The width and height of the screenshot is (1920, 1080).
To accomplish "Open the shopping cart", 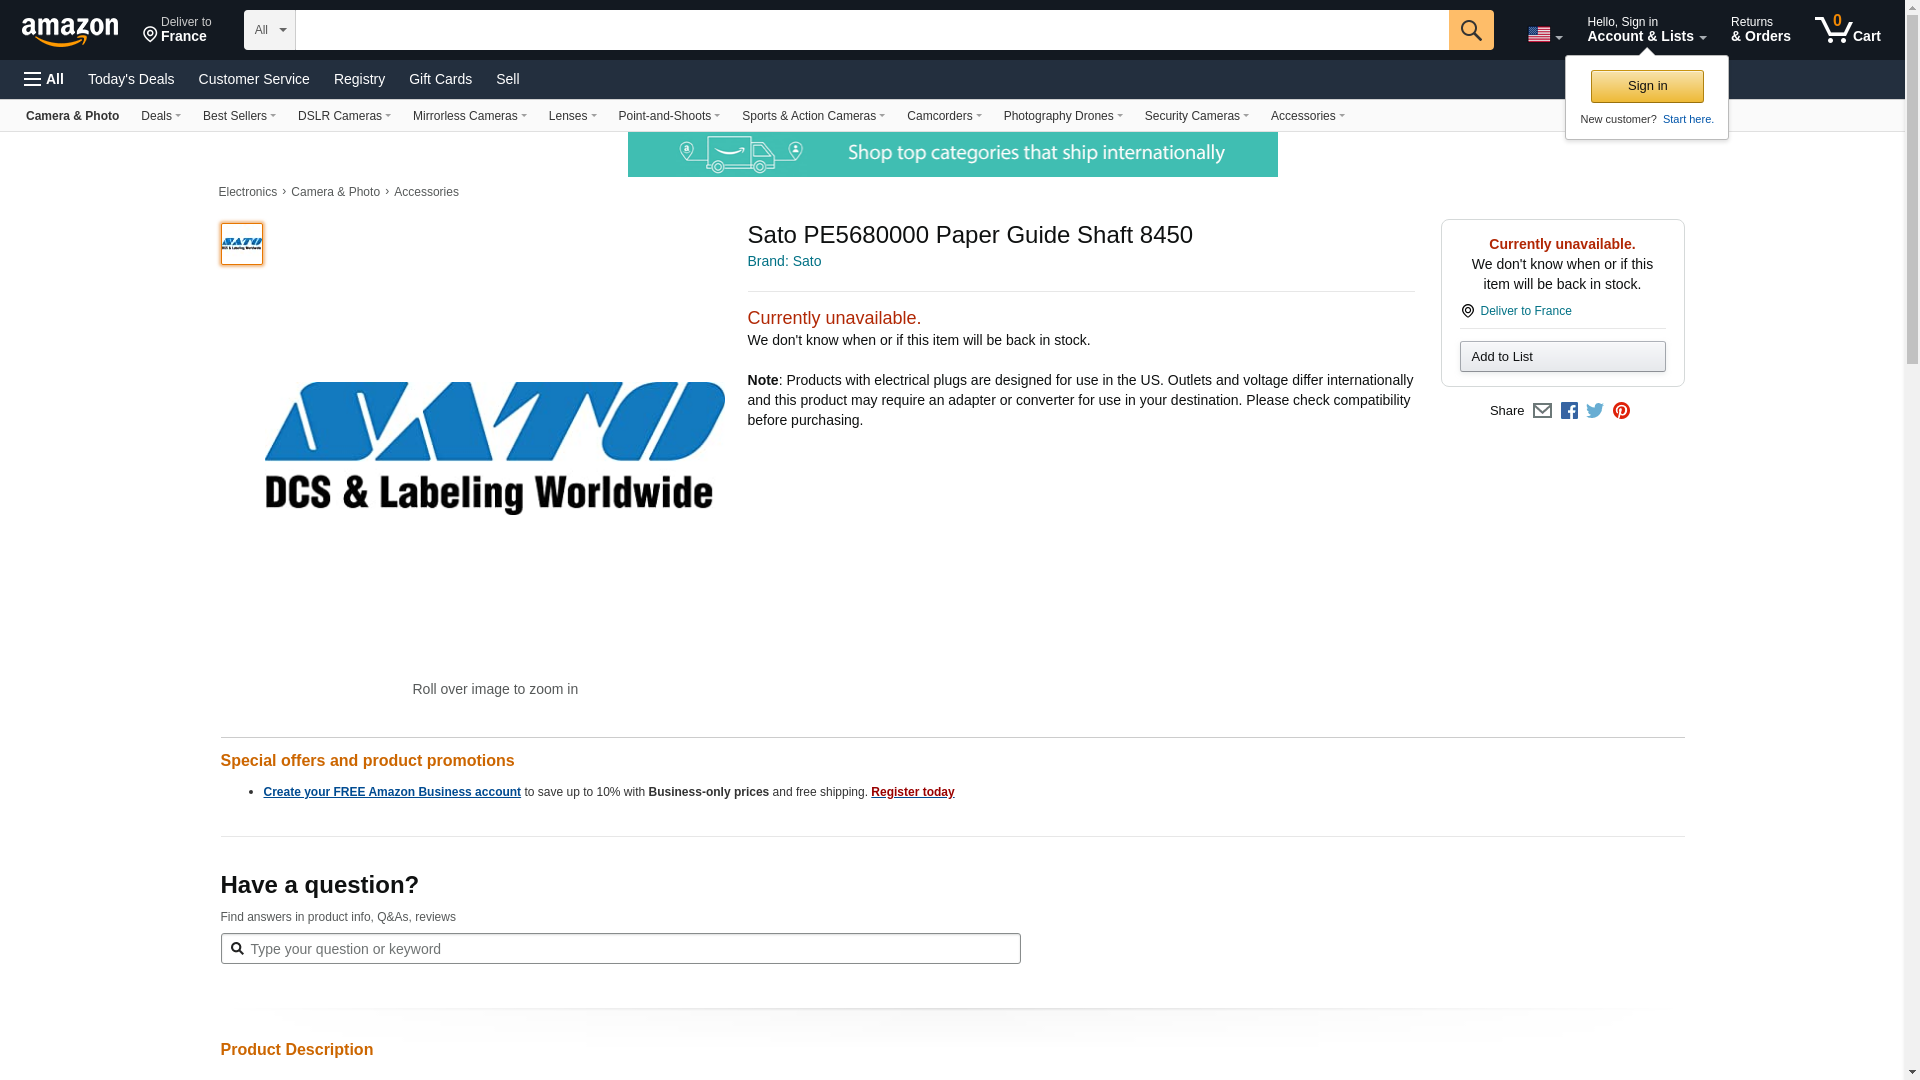I will (1847, 30).
